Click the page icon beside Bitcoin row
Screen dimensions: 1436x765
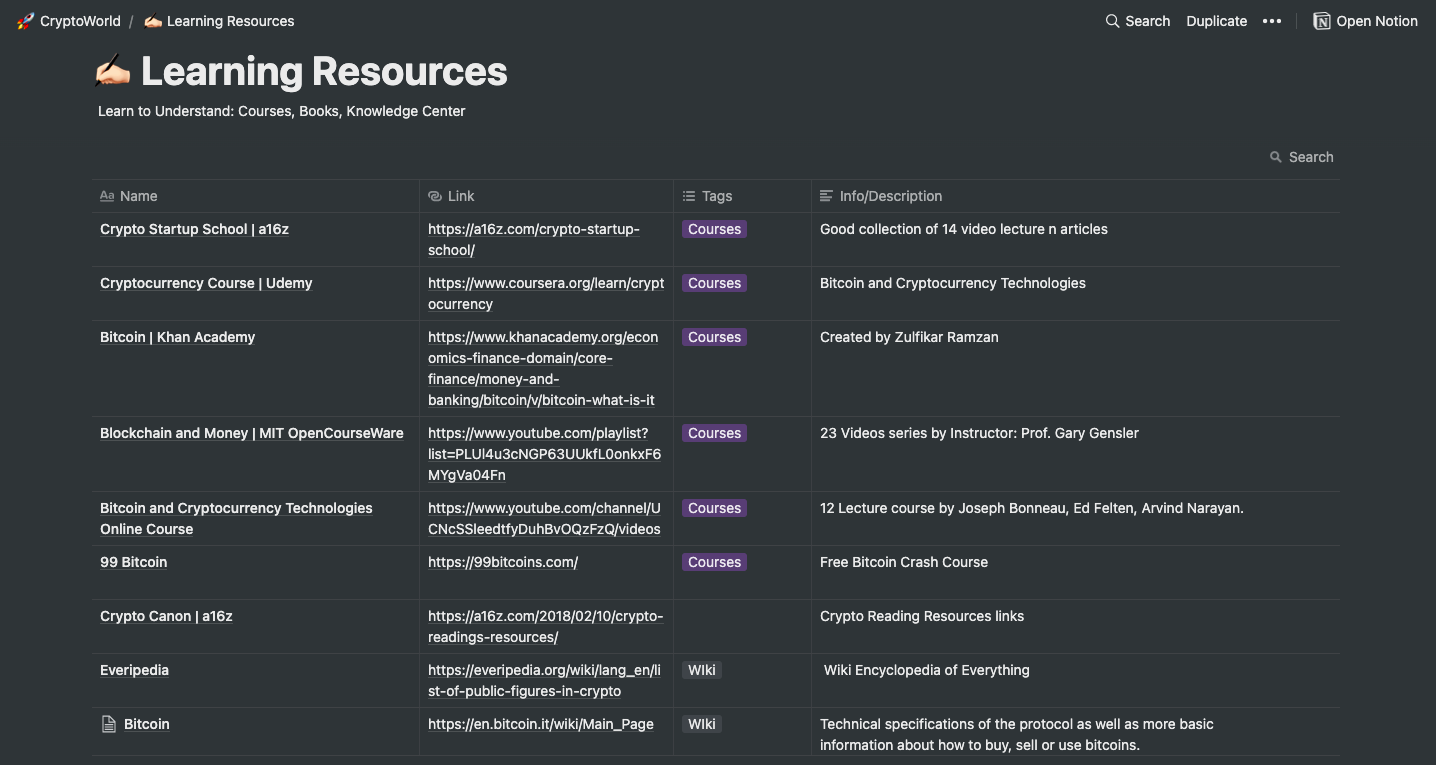coord(109,724)
